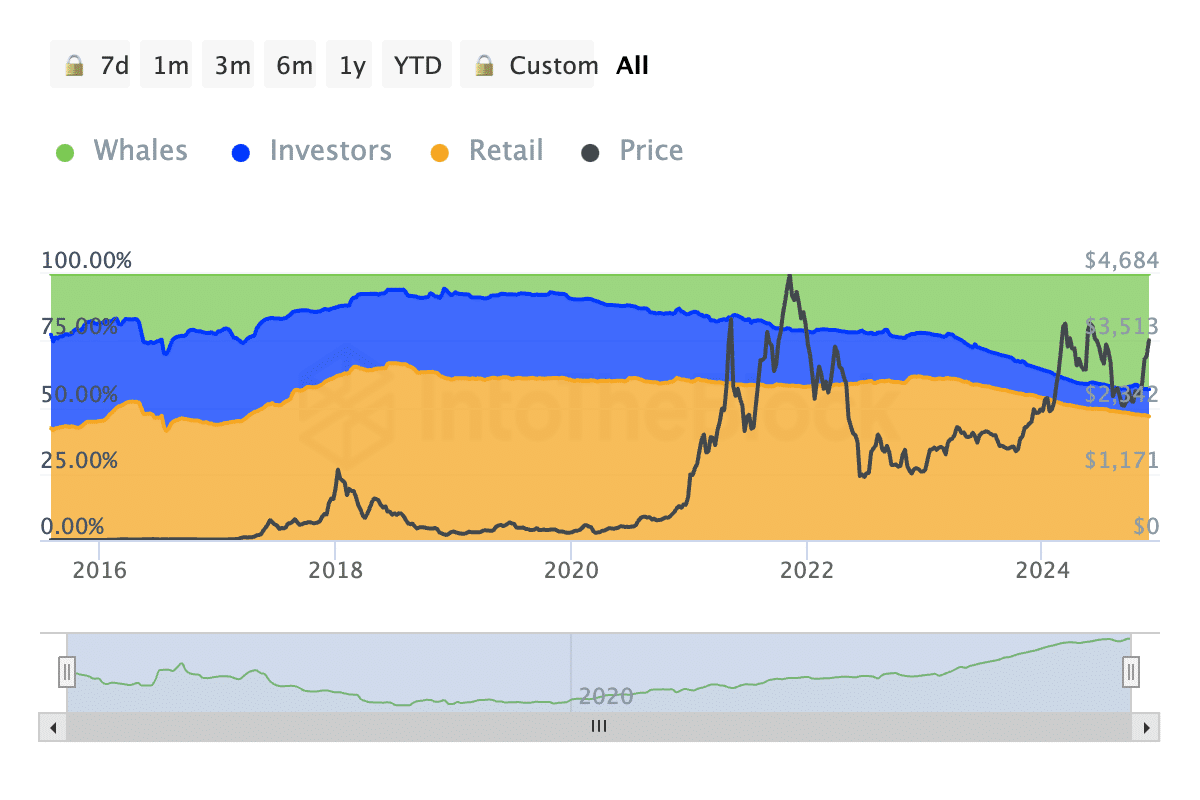Viewport: 1200px width, 800px height.
Task: Click the left arrow of the bottom scrollbar
Action: [x=51, y=728]
